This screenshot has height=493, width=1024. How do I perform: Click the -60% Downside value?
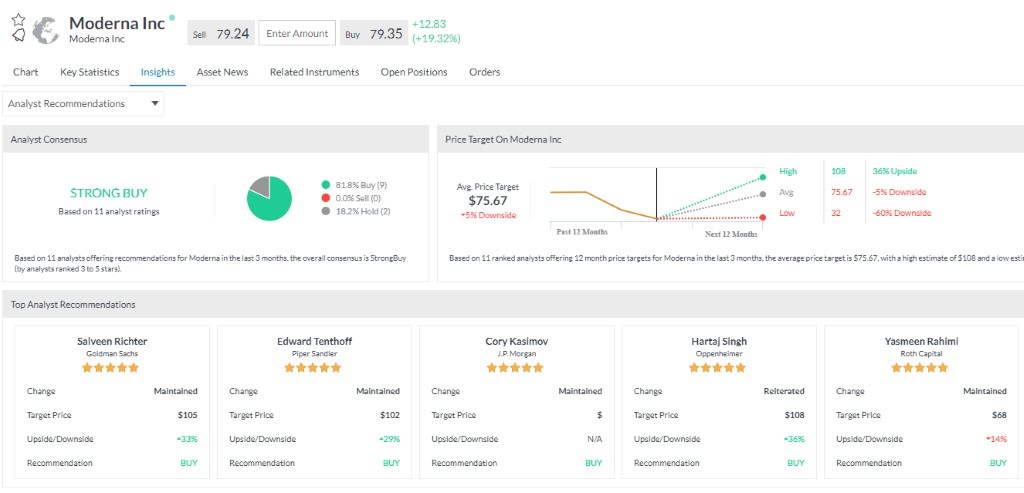(x=901, y=213)
